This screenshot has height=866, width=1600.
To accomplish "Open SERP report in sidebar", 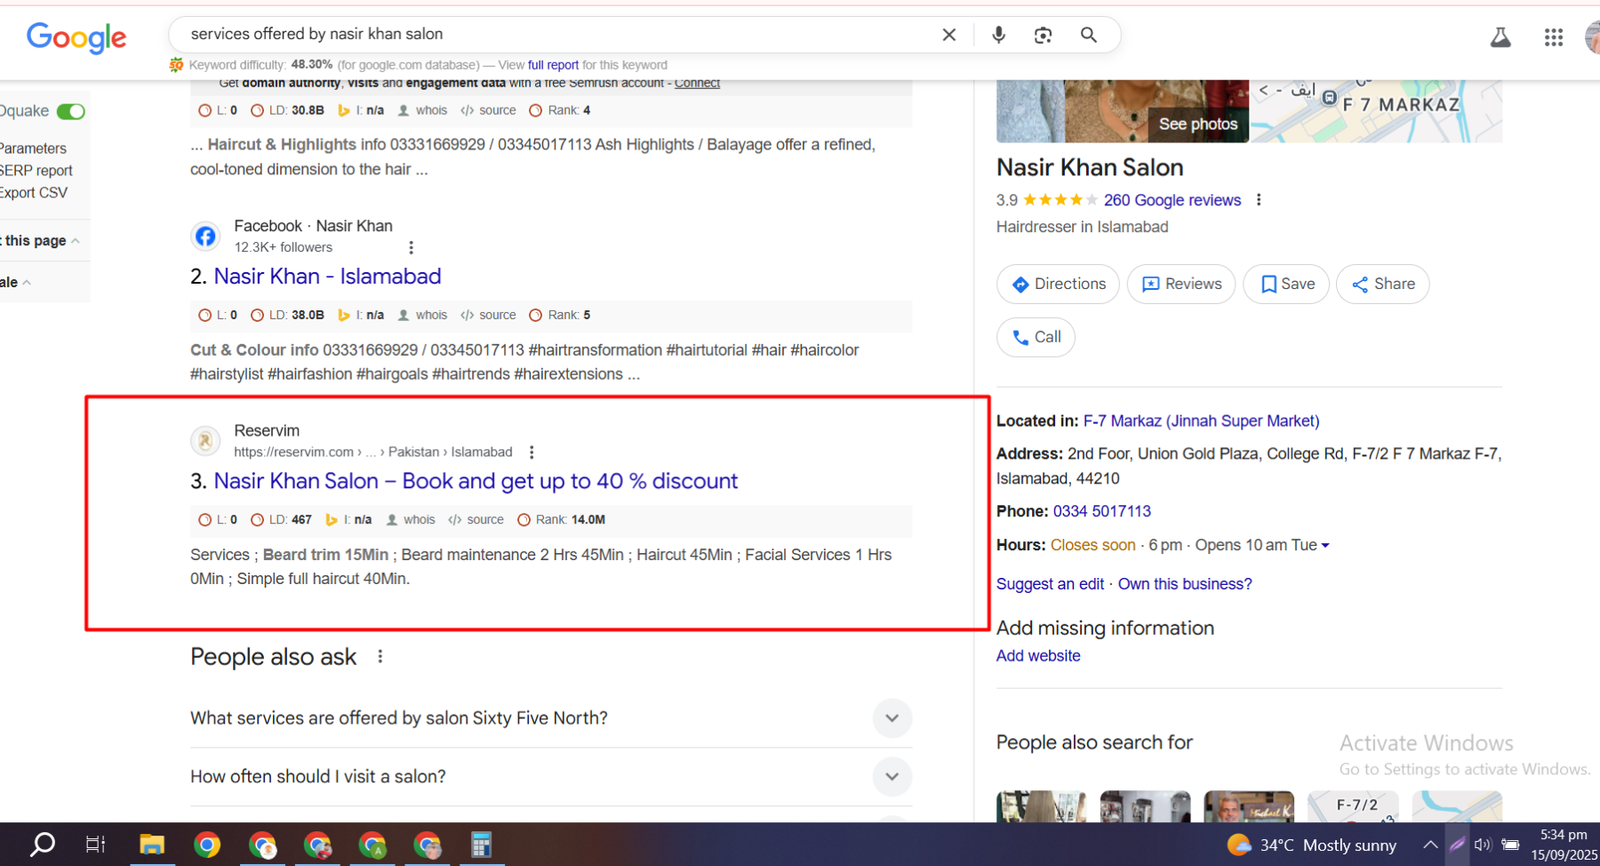I will [37, 171].
